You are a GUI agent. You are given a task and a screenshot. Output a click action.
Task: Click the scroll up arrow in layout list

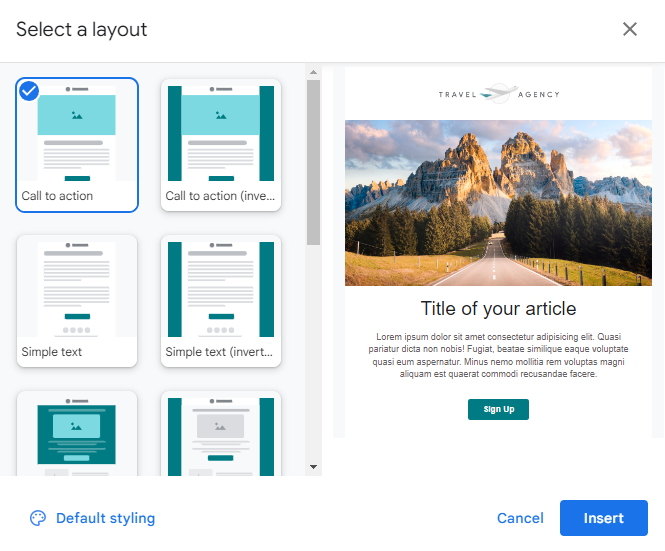coord(313,72)
